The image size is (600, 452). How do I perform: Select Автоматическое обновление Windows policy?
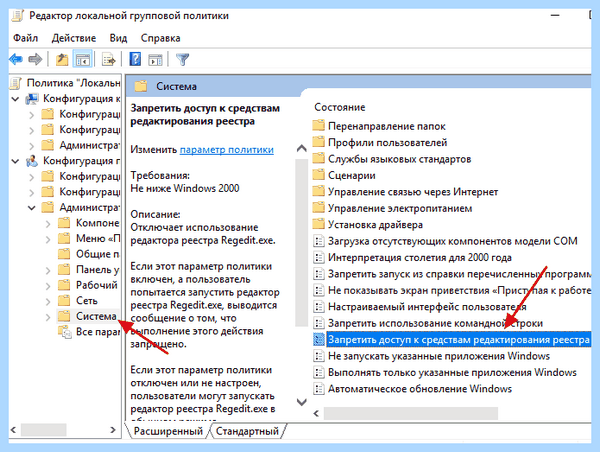point(420,389)
